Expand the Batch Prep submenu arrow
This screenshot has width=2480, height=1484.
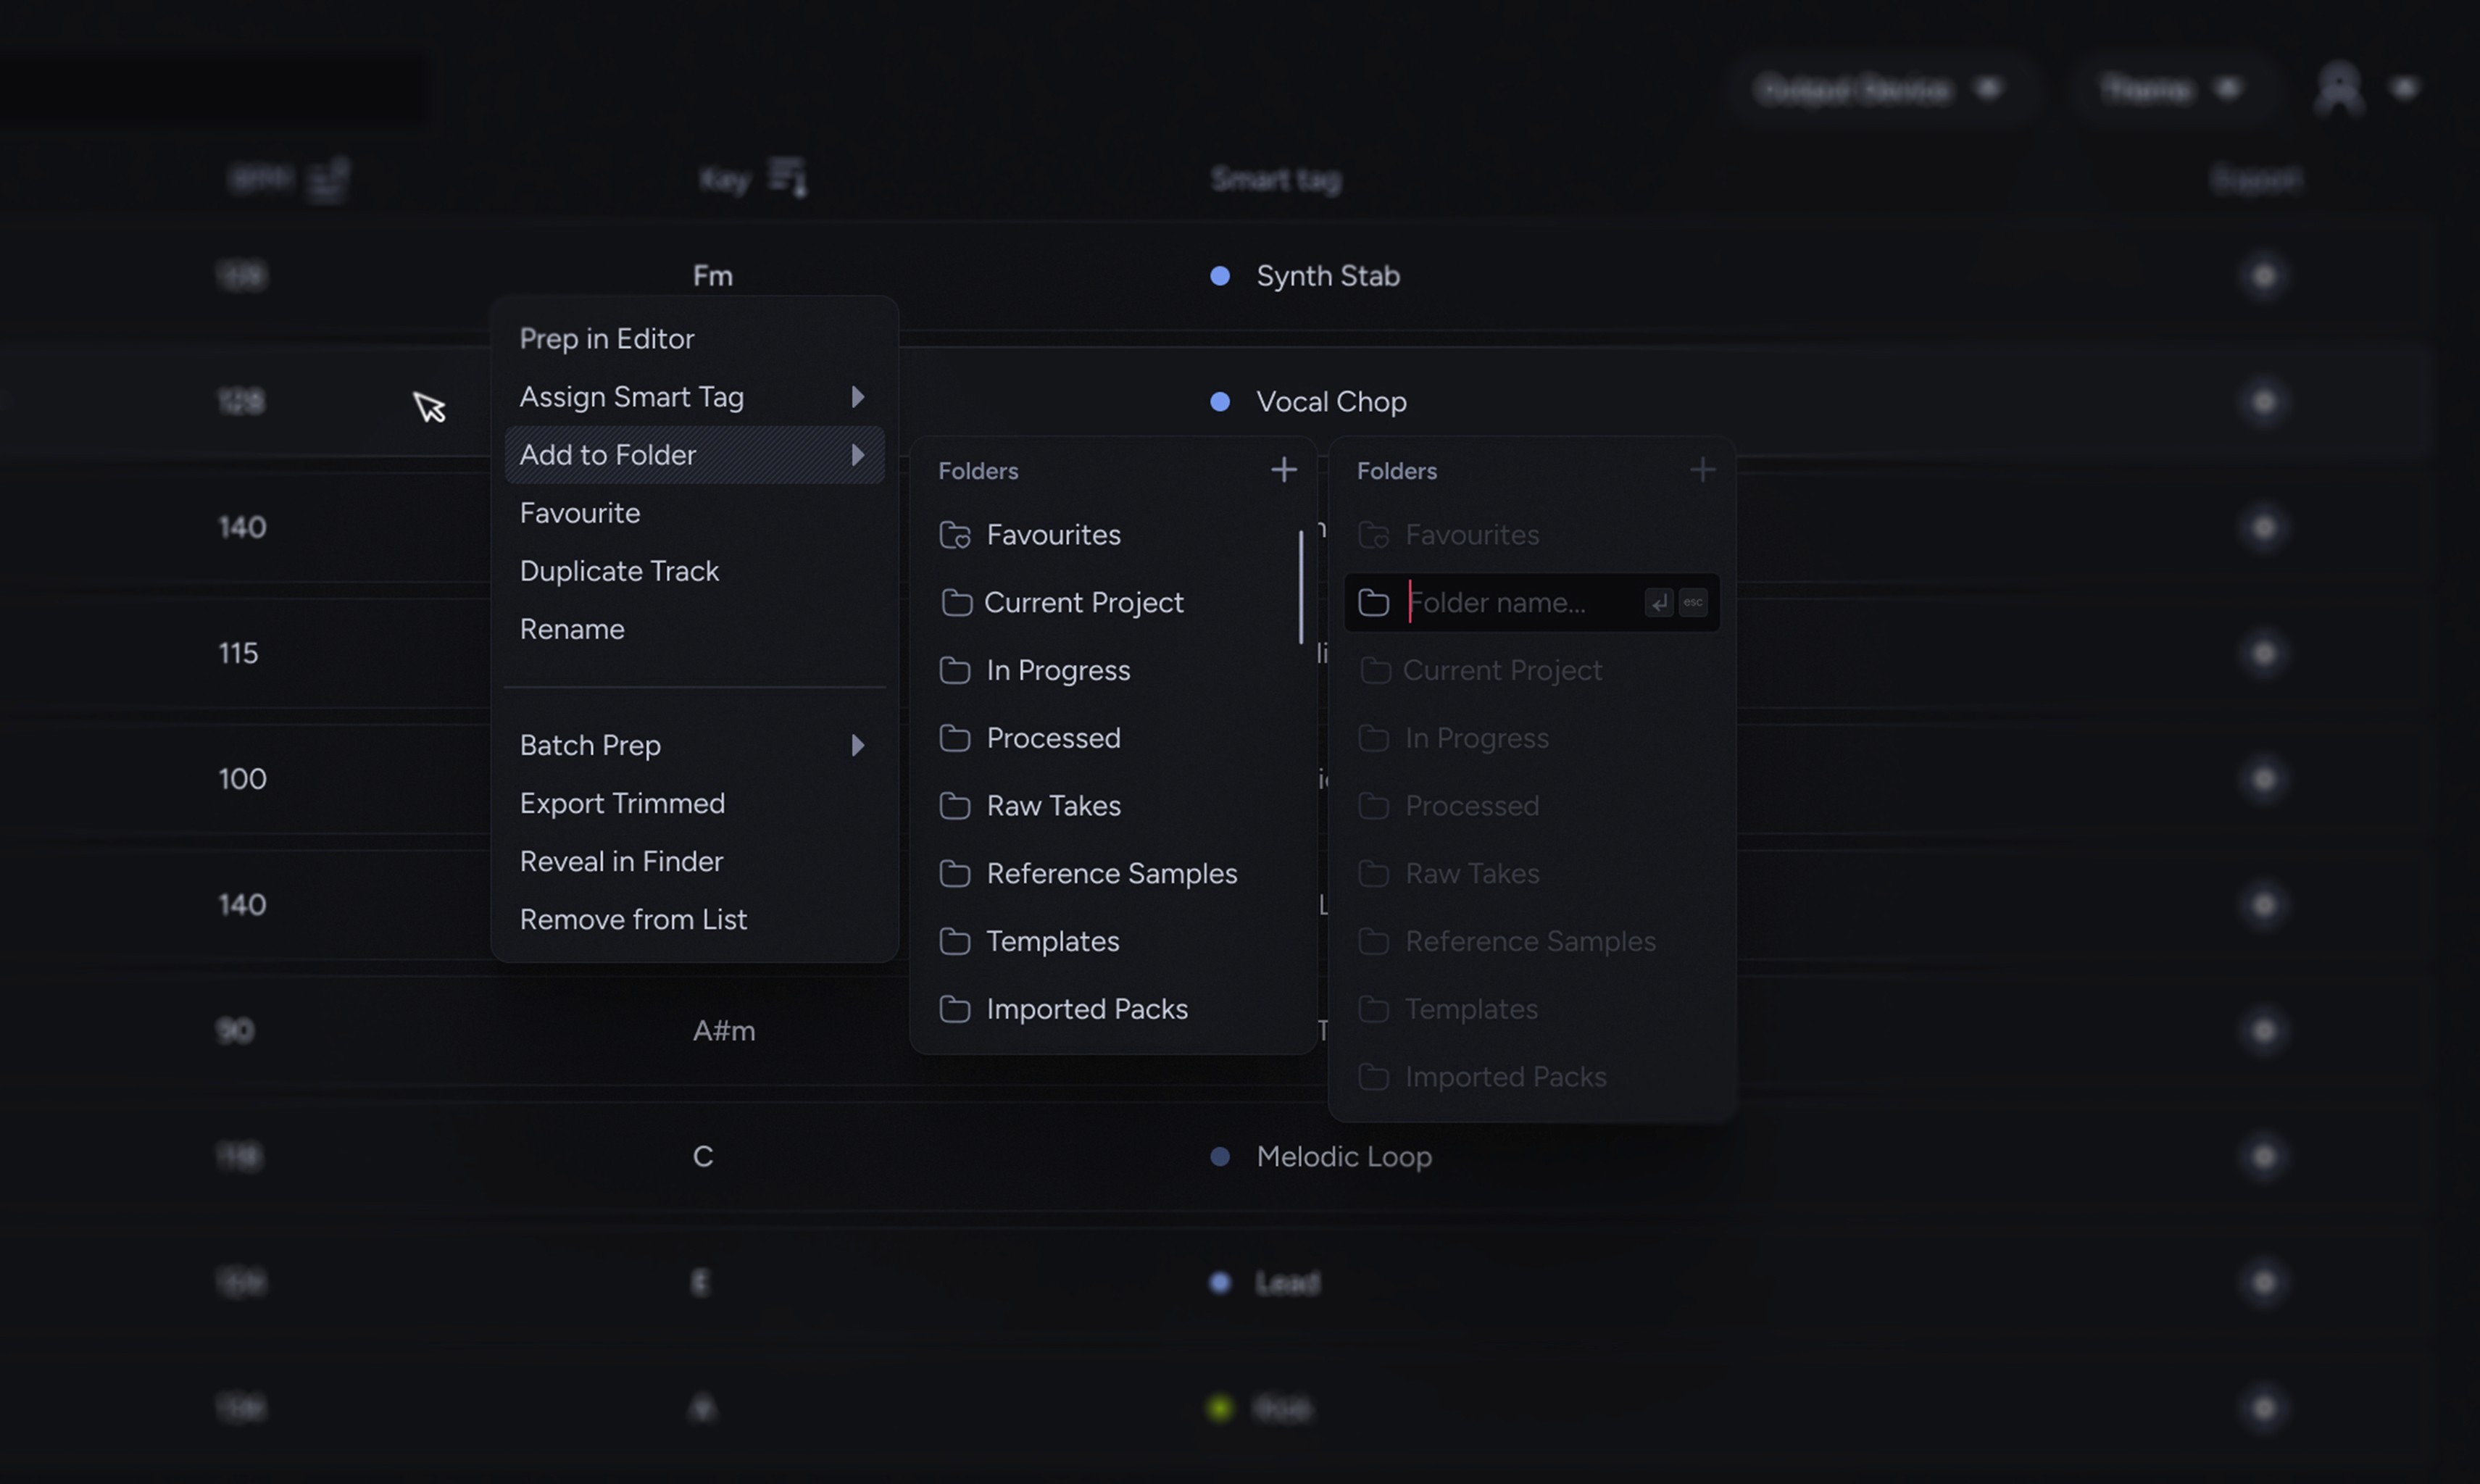point(857,745)
